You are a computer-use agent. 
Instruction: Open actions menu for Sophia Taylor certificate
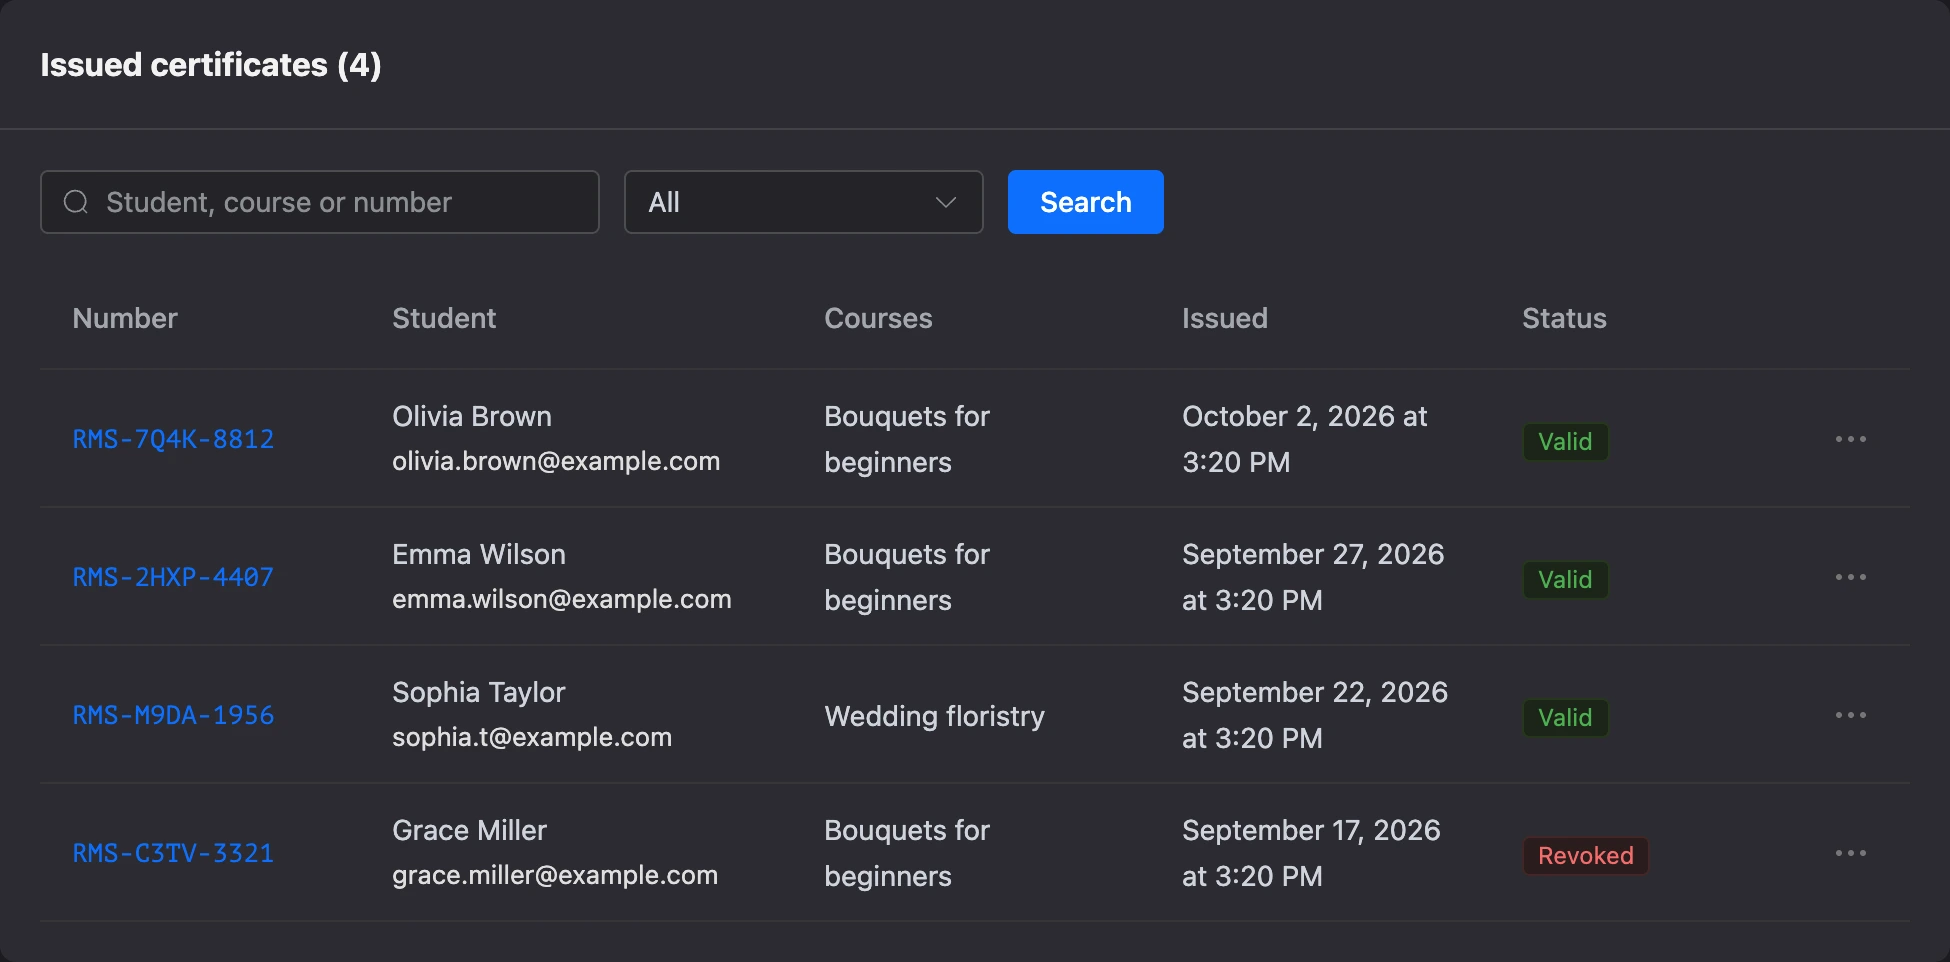click(x=1850, y=715)
